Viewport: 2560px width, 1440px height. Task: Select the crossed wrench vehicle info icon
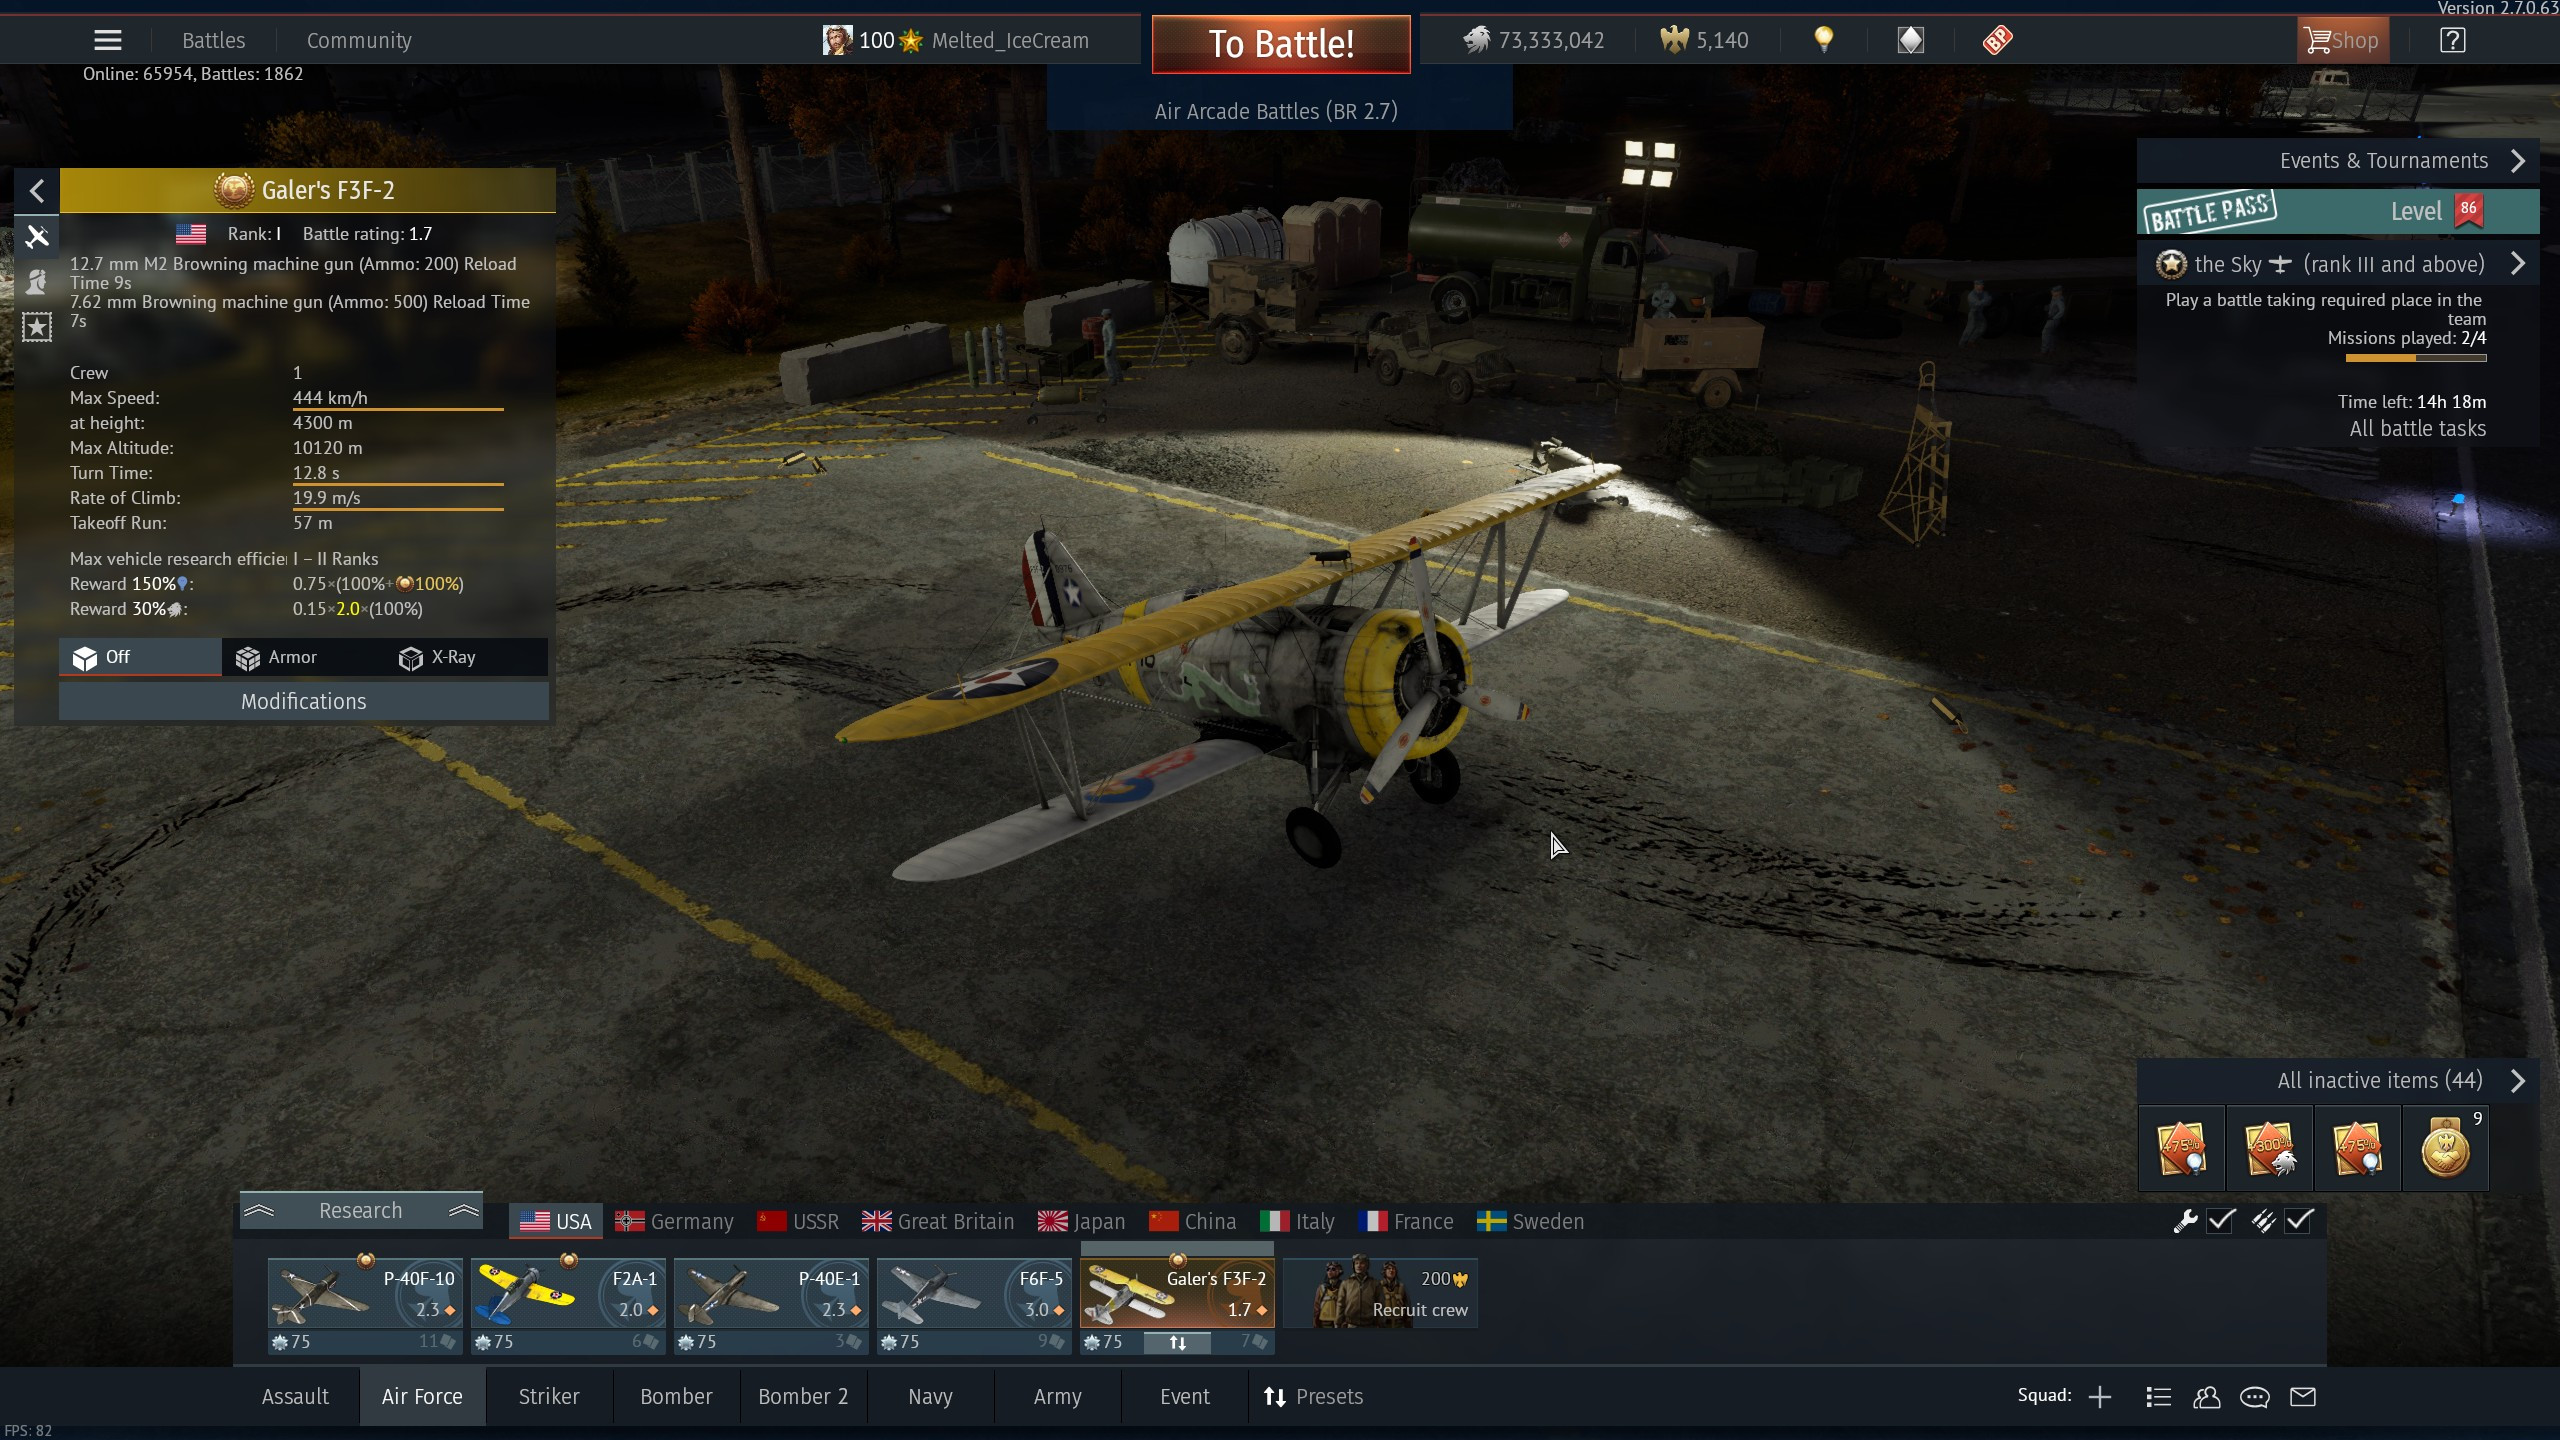pyautogui.click(x=37, y=237)
